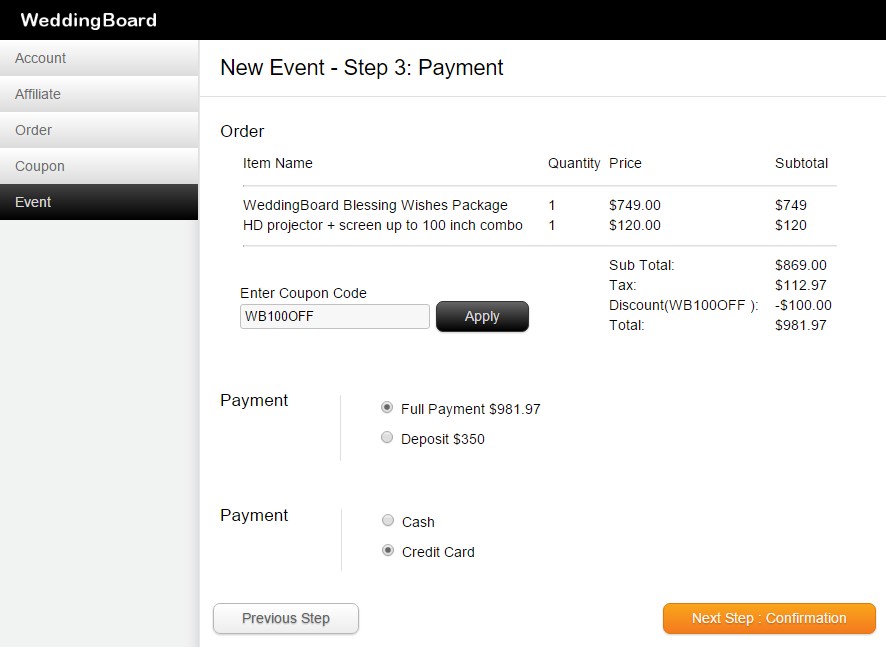Viewport: 886px width, 647px height.
Task: Select Deposit $350 option
Action: click(x=387, y=437)
